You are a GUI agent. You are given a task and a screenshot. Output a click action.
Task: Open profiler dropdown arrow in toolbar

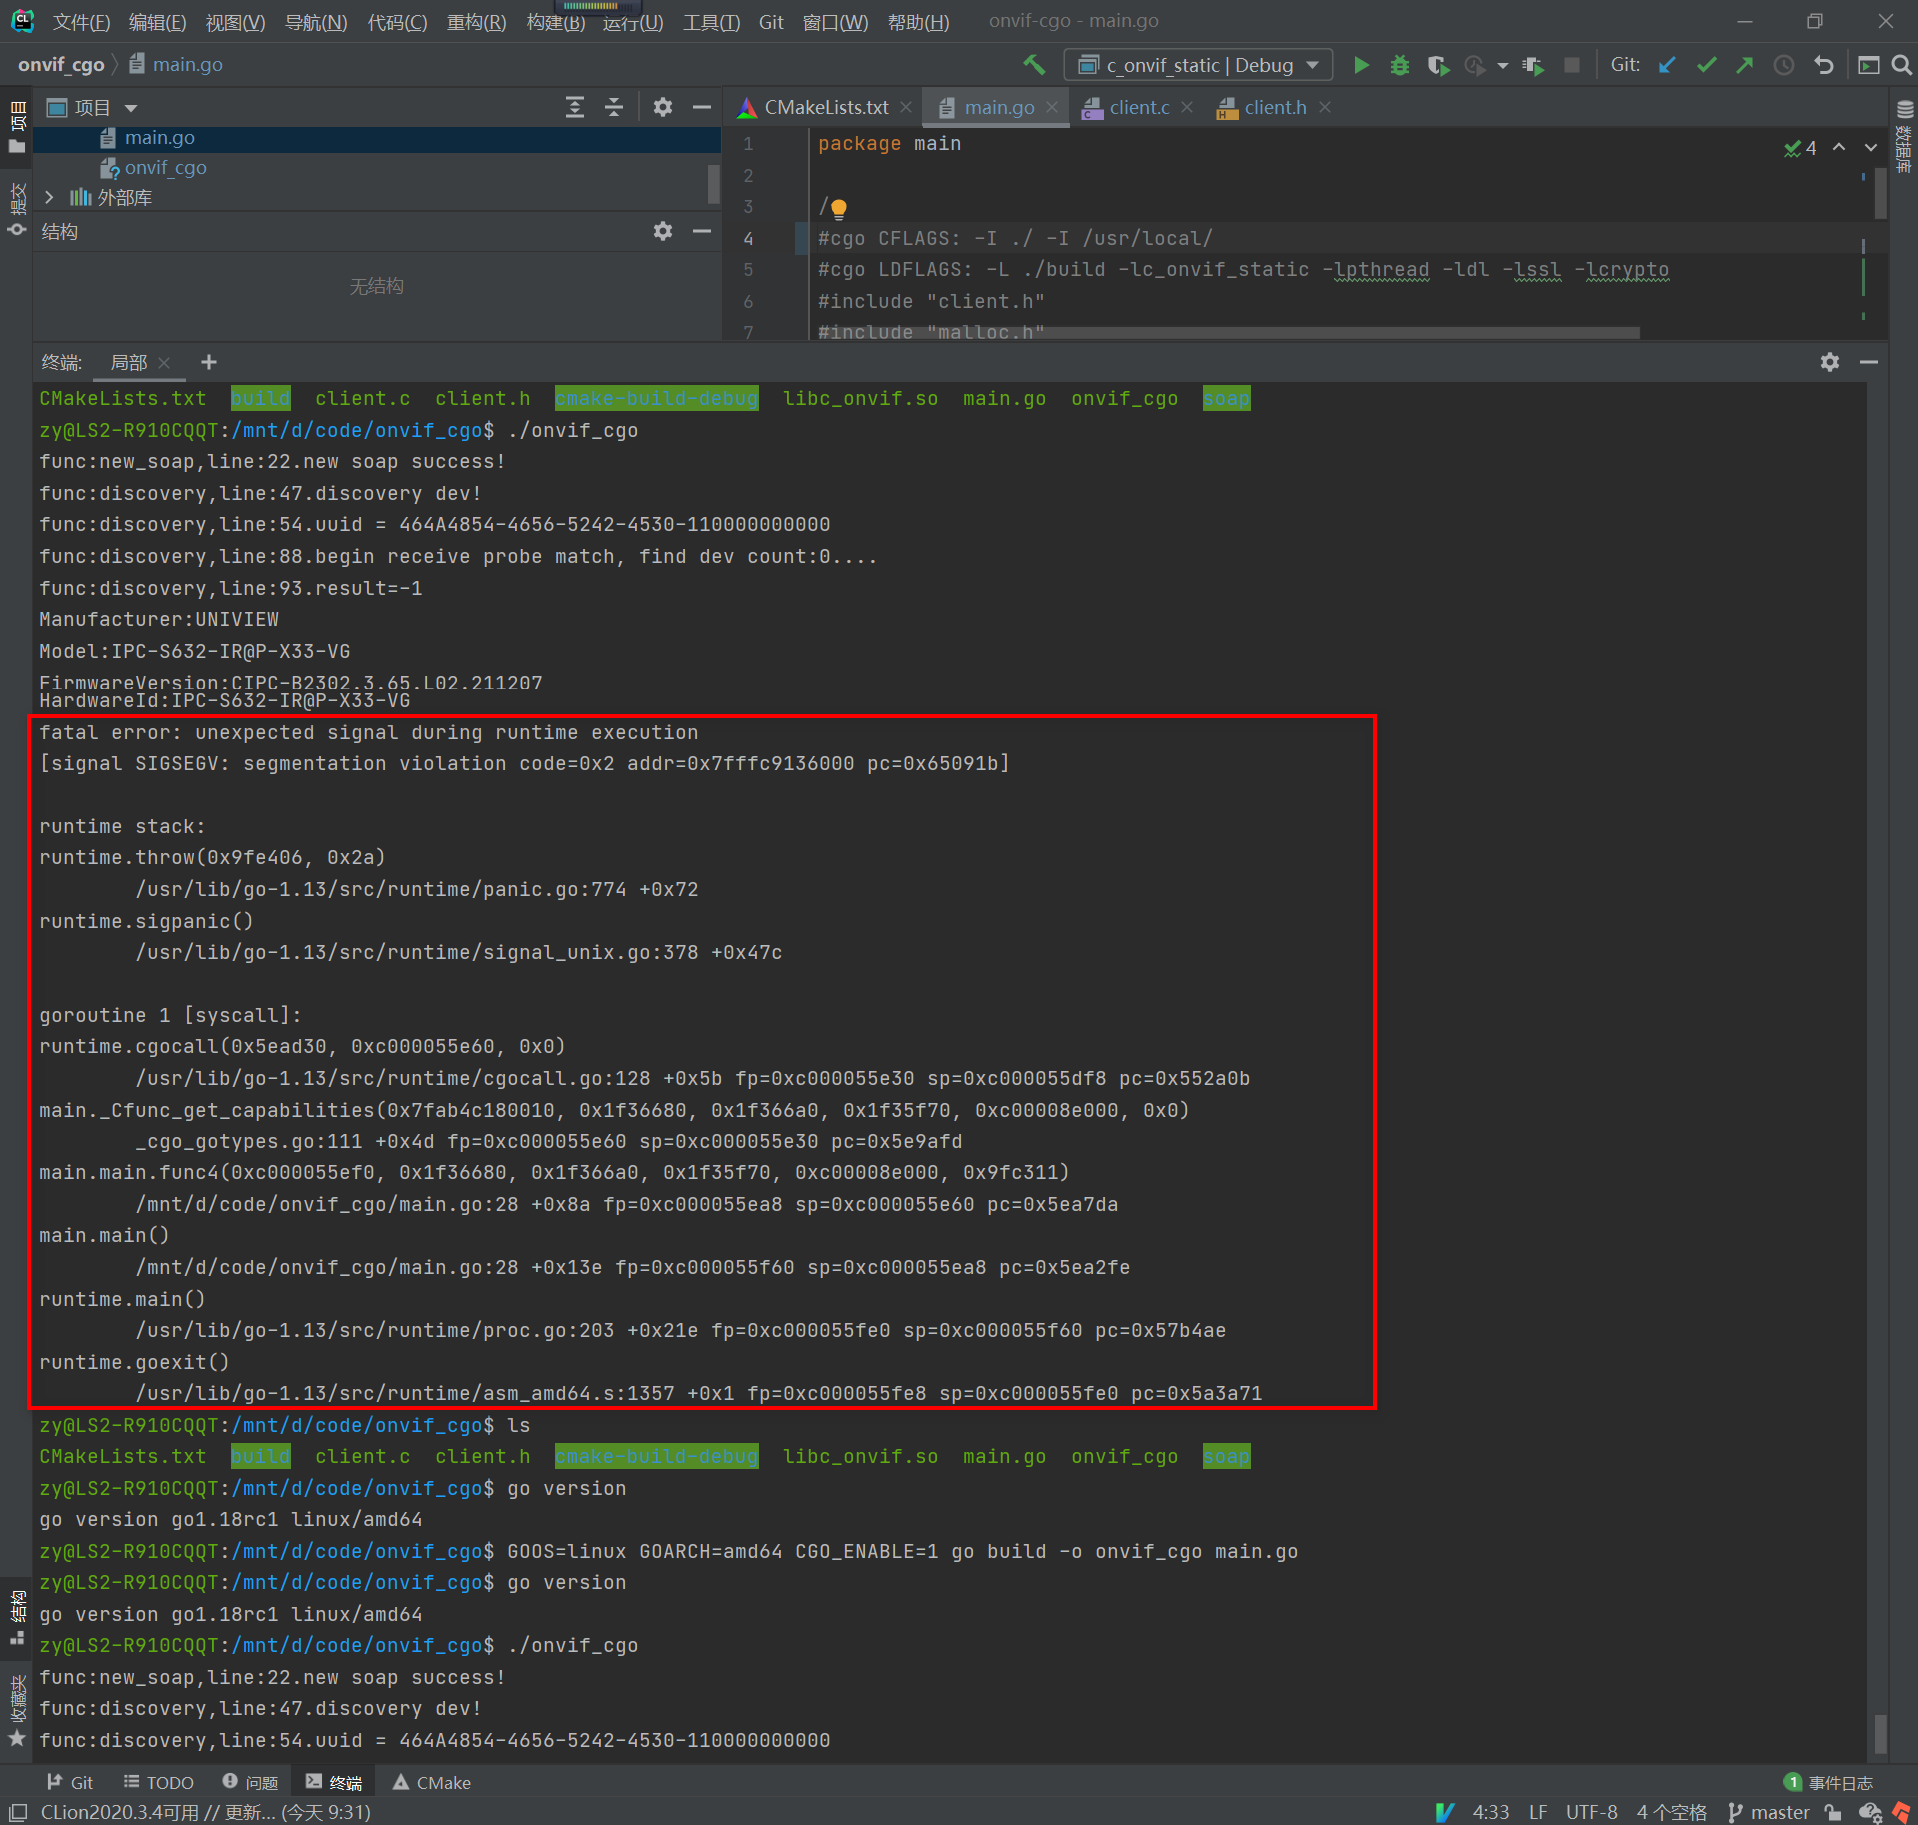[x=1502, y=66]
